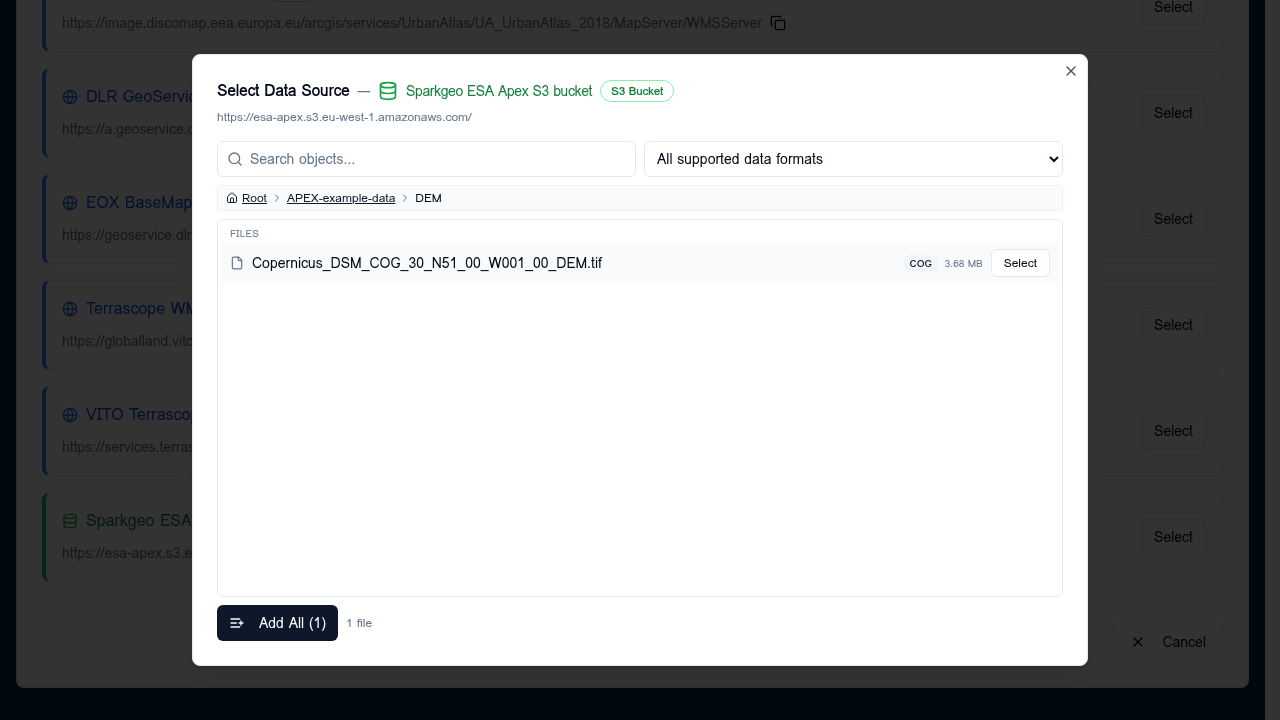Screen dimensions: 1280x720
Task: Cancel the background data source dialog
Action: pos(1168,642)
